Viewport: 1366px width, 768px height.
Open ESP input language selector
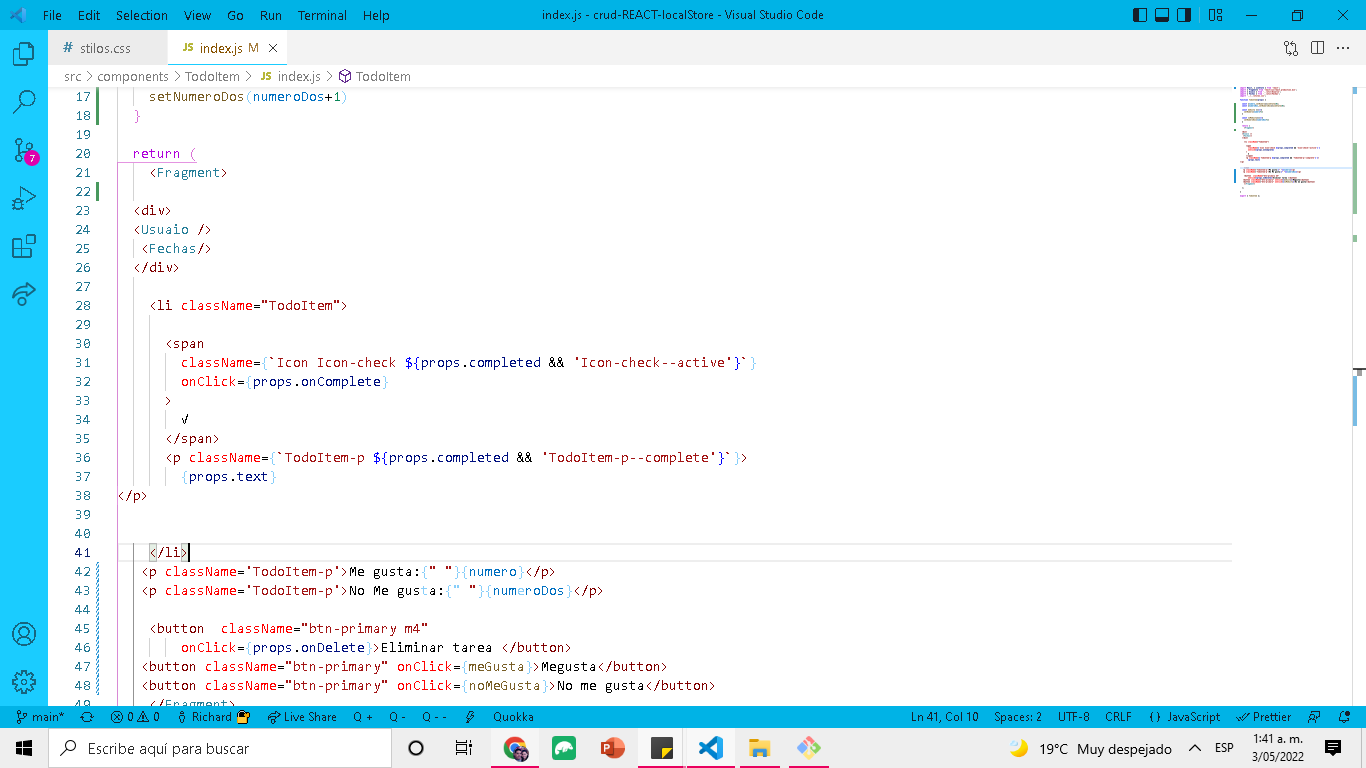click(x=1224, y=748)
